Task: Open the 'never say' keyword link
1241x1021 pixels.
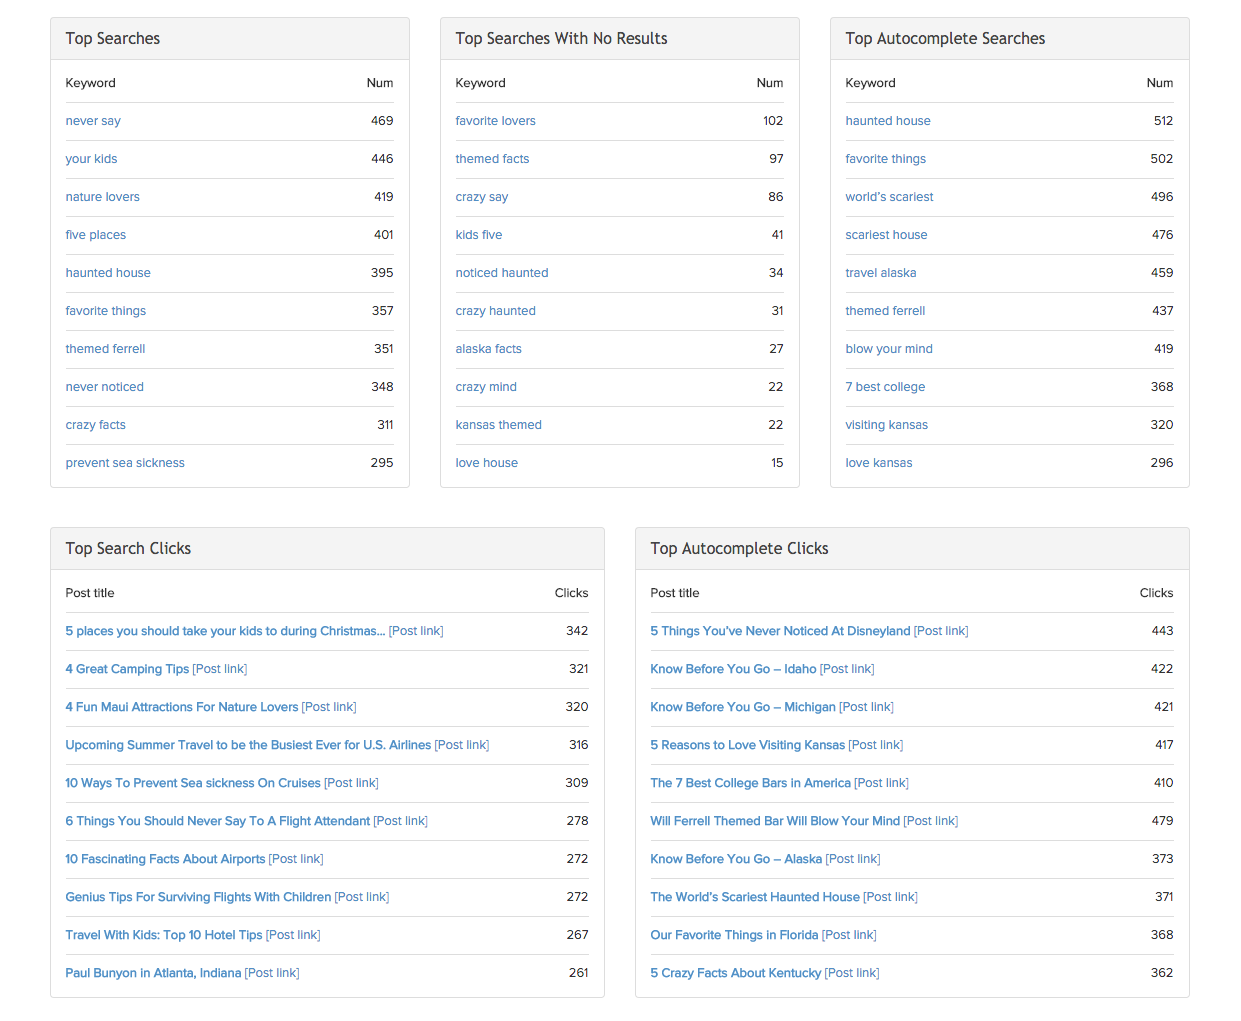Action: pos(93,121)
